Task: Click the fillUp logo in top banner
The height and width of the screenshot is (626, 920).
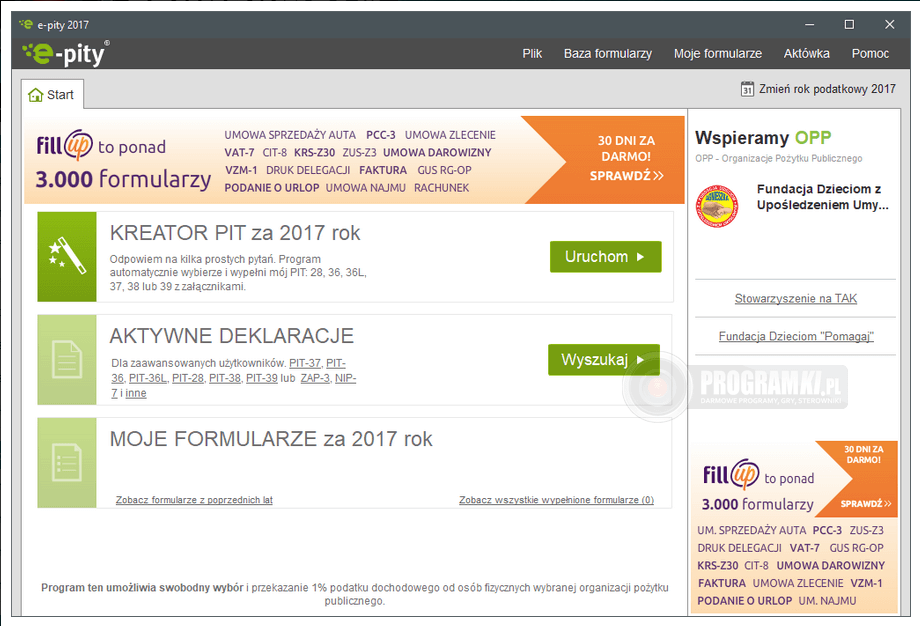Action: pos(65,145)
